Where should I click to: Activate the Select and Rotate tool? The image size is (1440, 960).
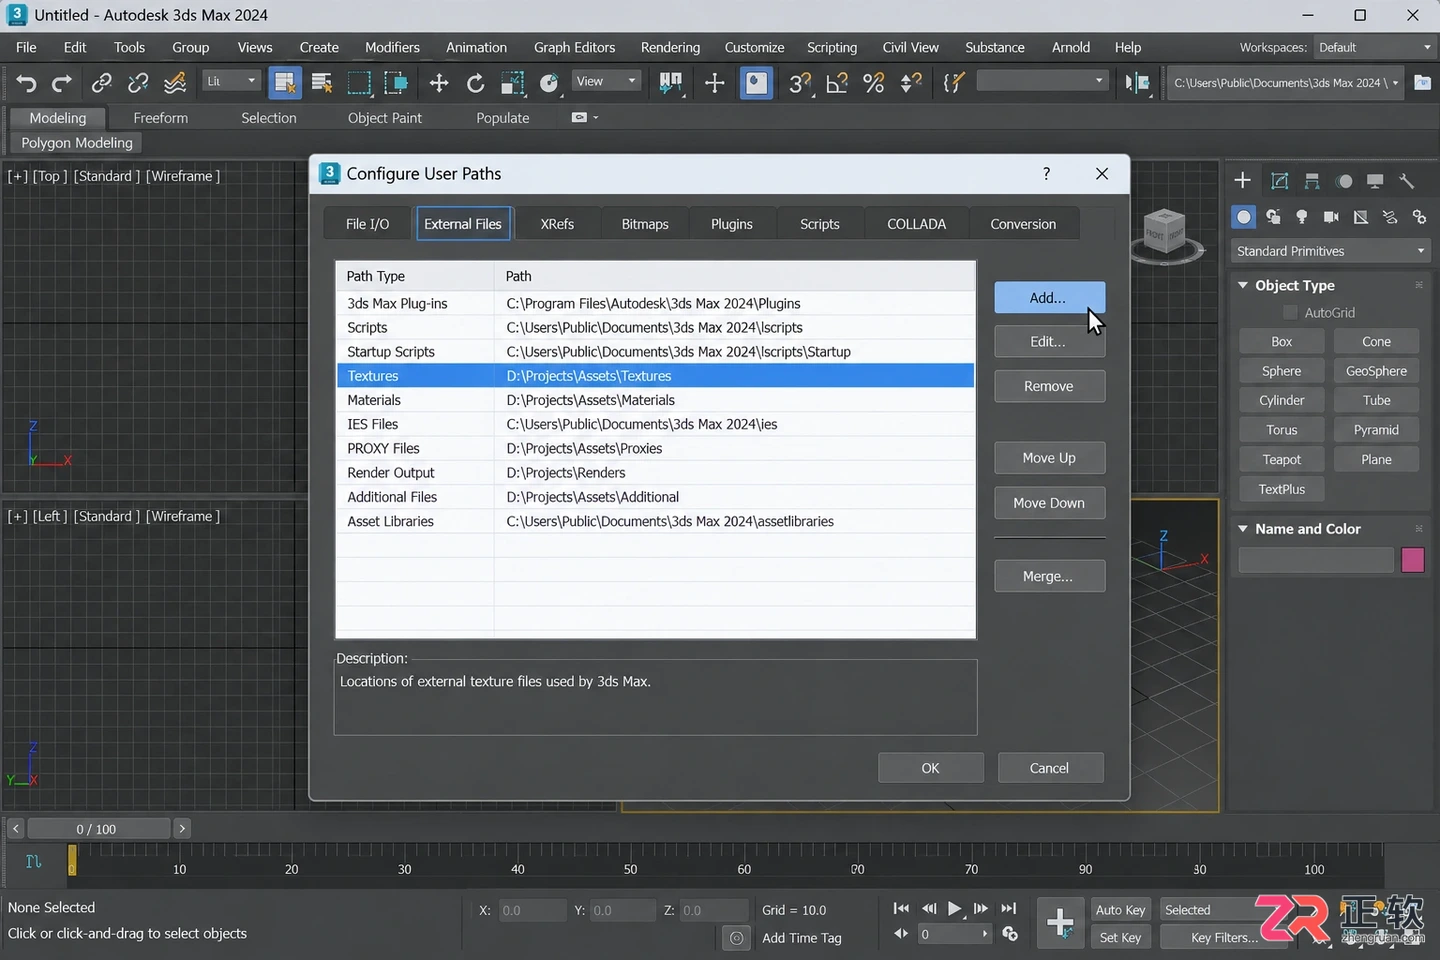(x=475, y=83)
